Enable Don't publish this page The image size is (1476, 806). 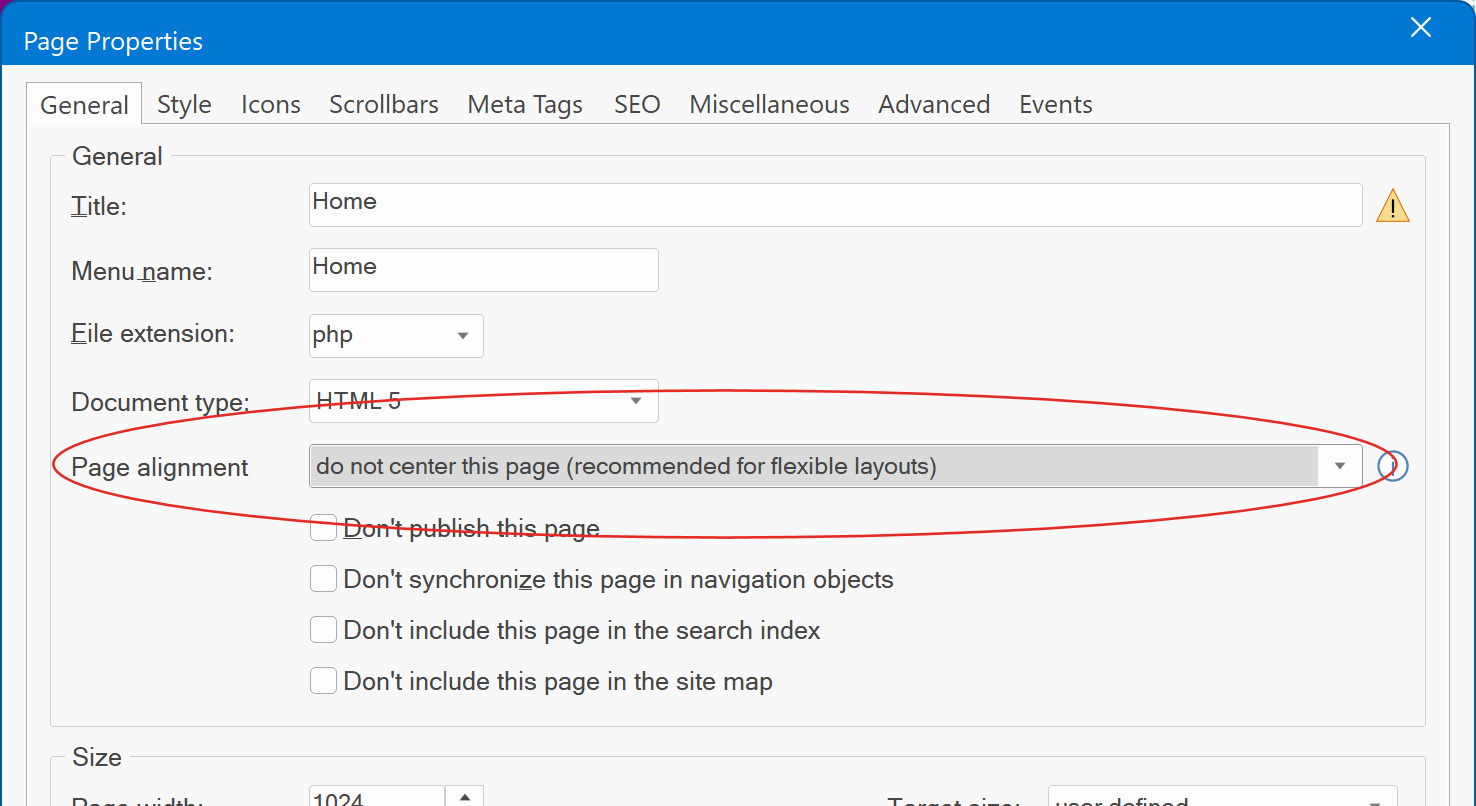pos(323,528)
